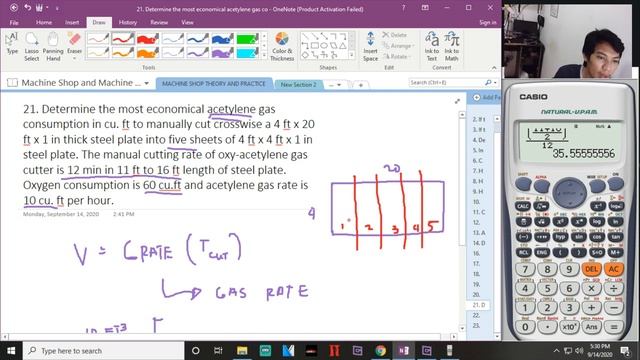This screenshot has width=640, height=360.
Task: Choose the purple marker pen
Action: 222,52
